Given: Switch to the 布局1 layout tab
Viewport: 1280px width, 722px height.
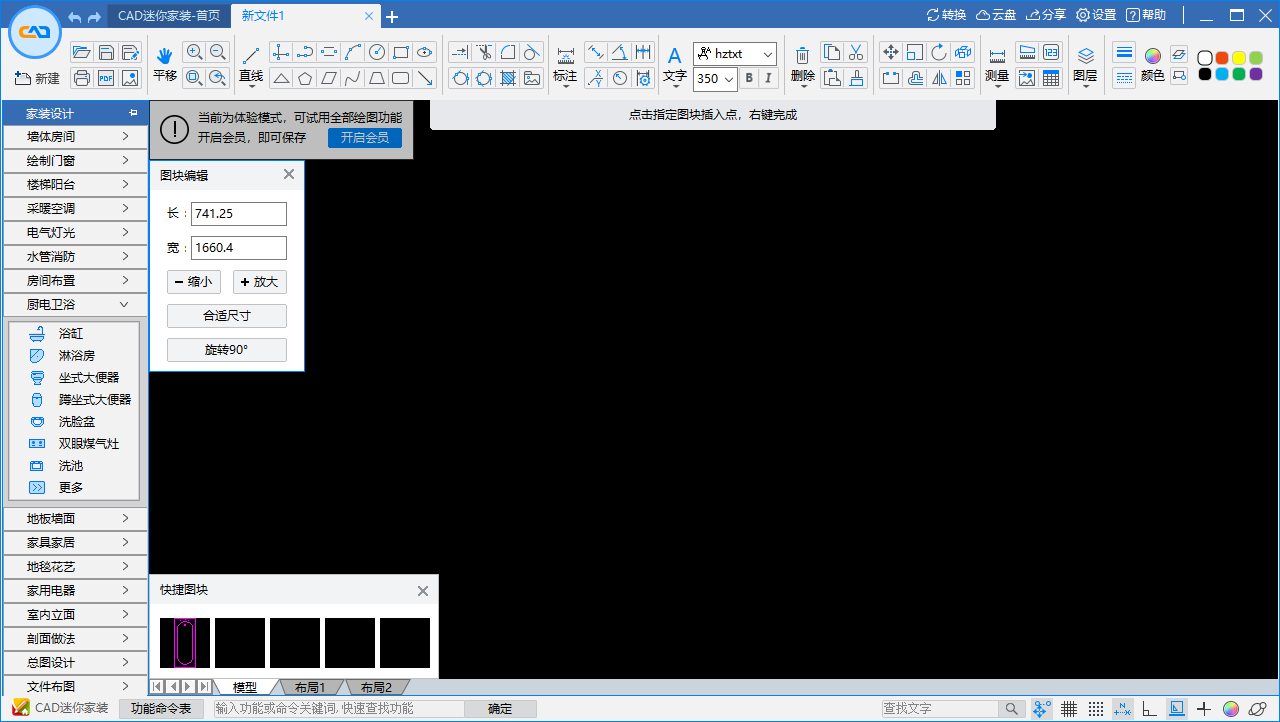Looking at the screenshot, I should [x=309, y=687].
